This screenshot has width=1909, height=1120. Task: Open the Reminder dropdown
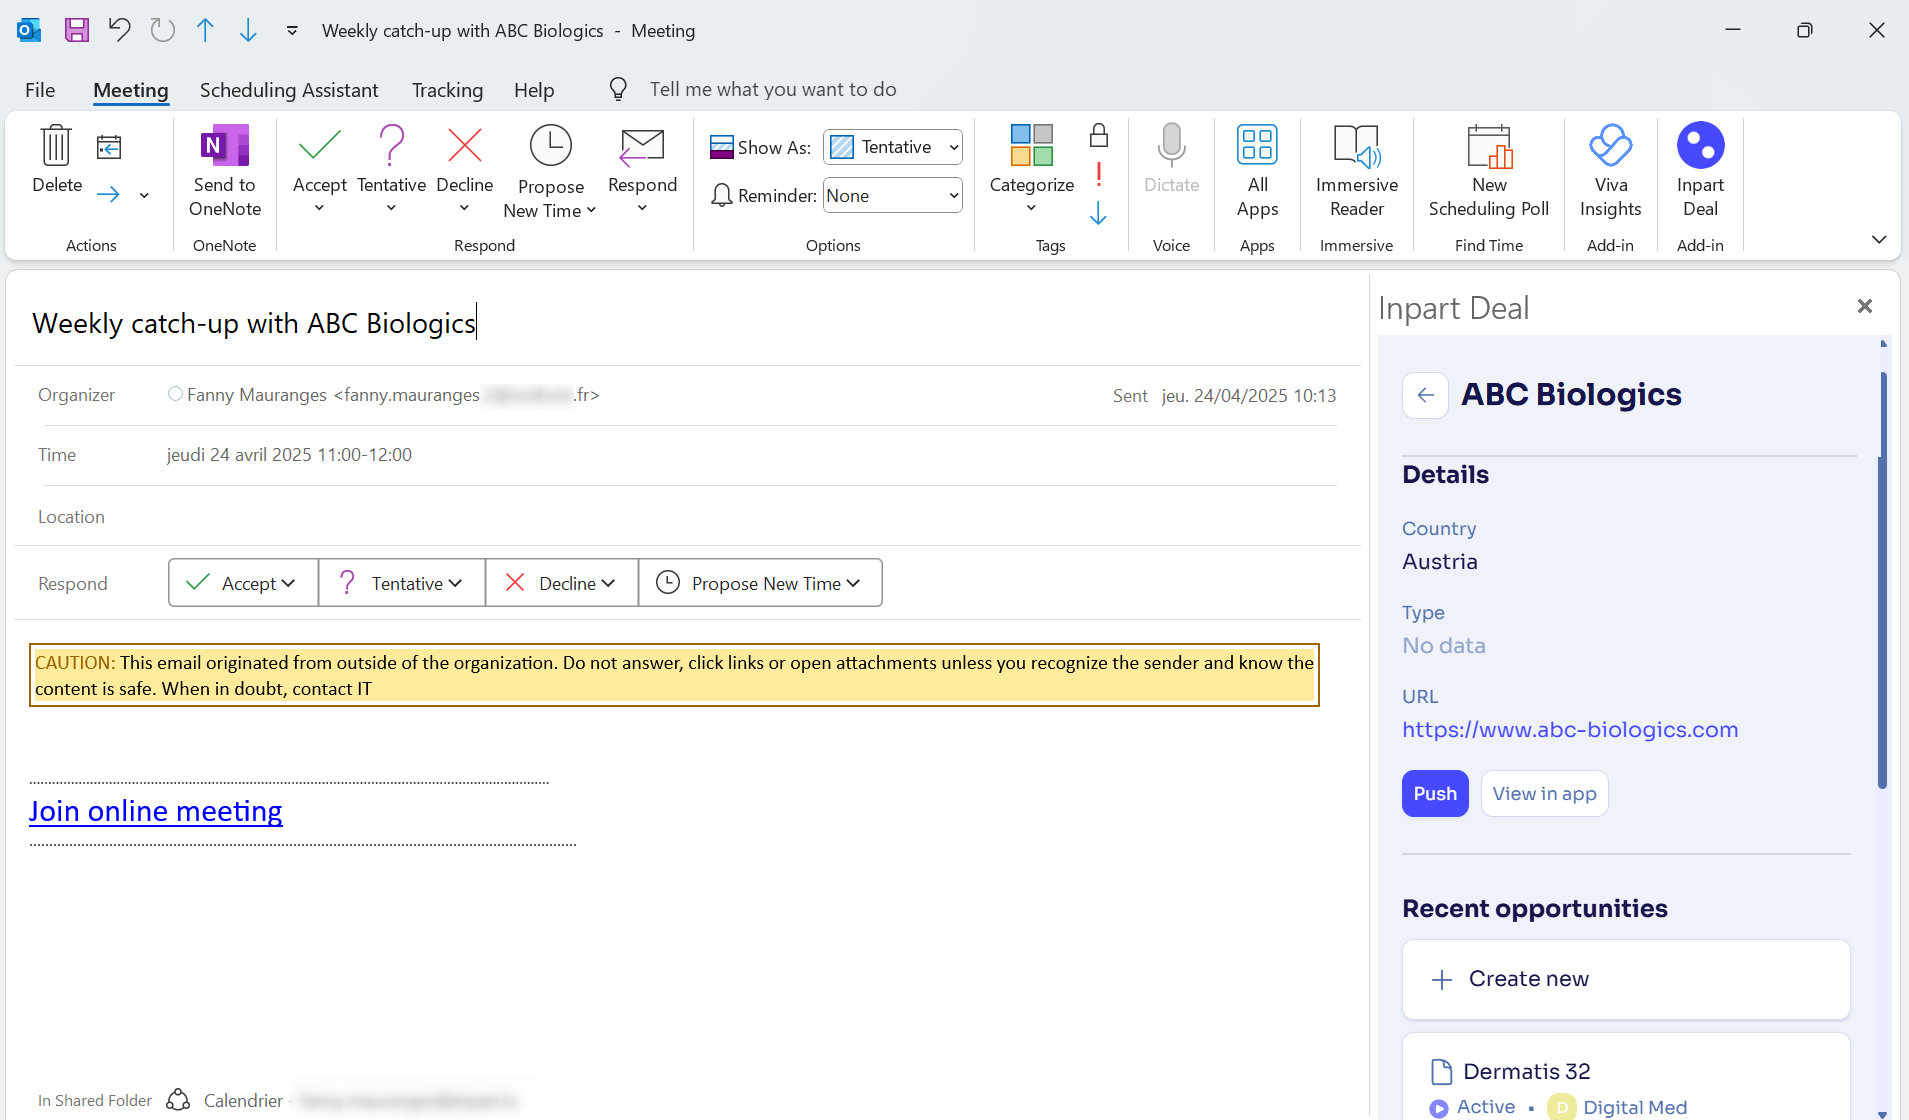tap(893, 195)
